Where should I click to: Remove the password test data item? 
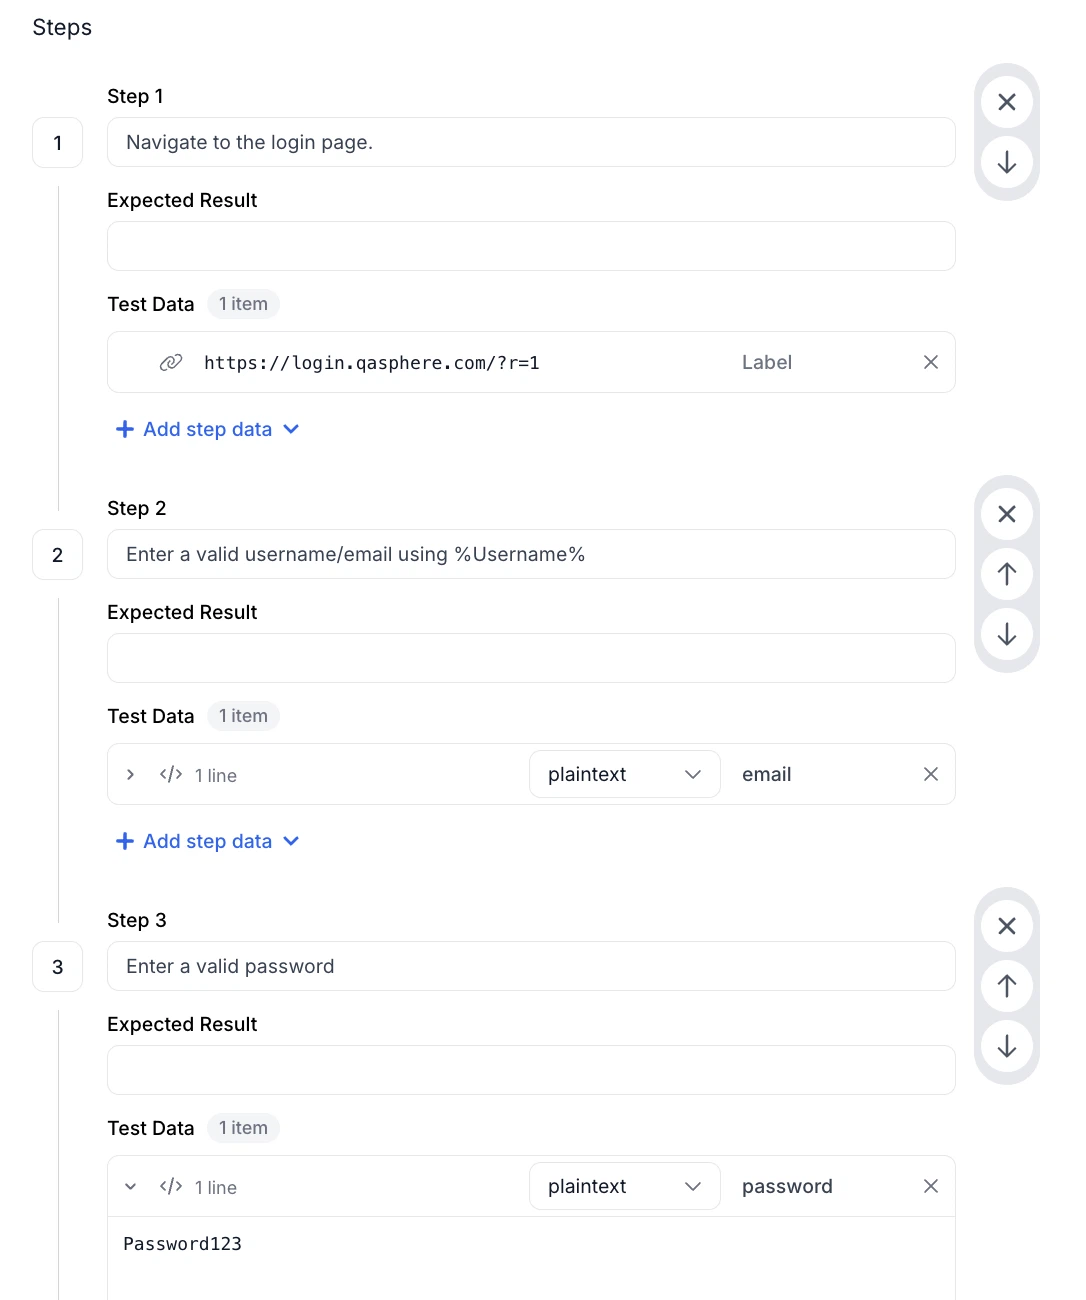coord(931,1186)
